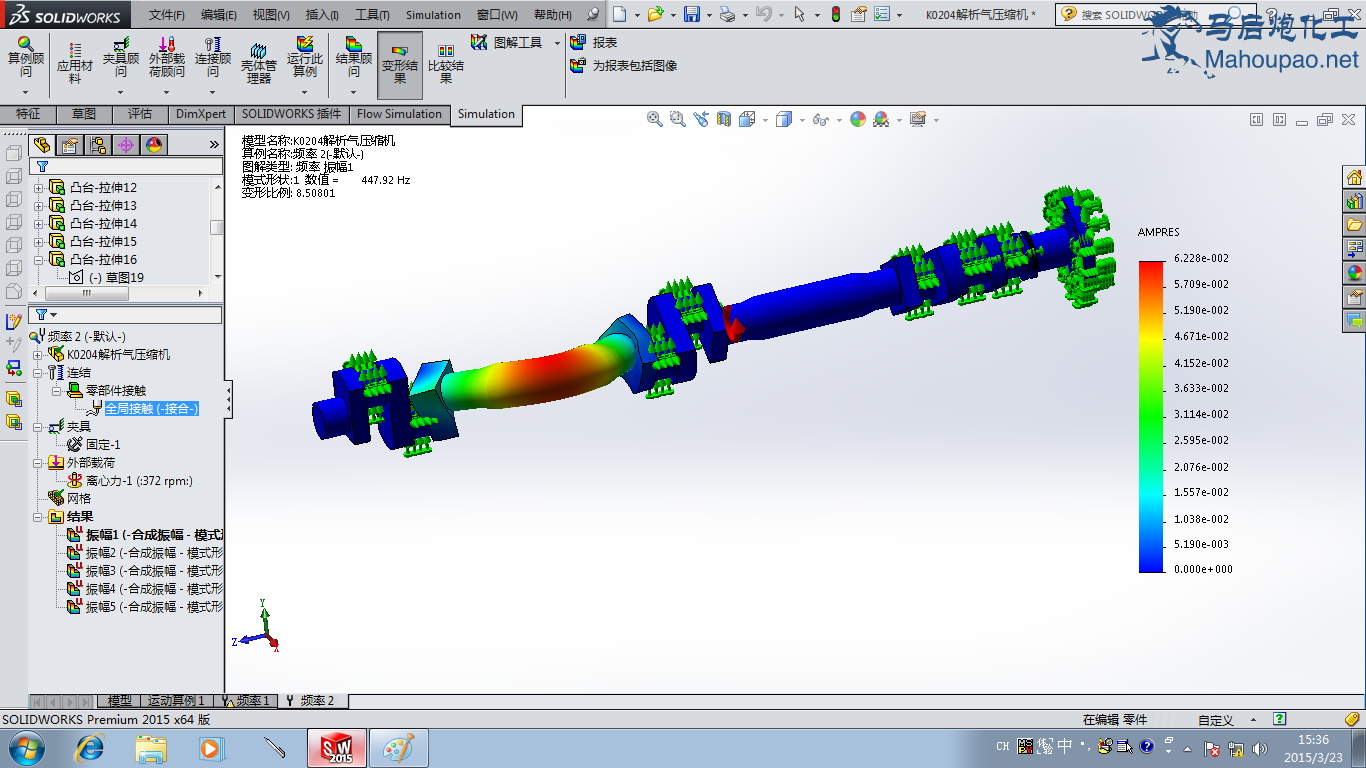Open the 结果顾问 results advisor
The height and width of the screenshot is (768, 1366).
click(x=353, y=58)
